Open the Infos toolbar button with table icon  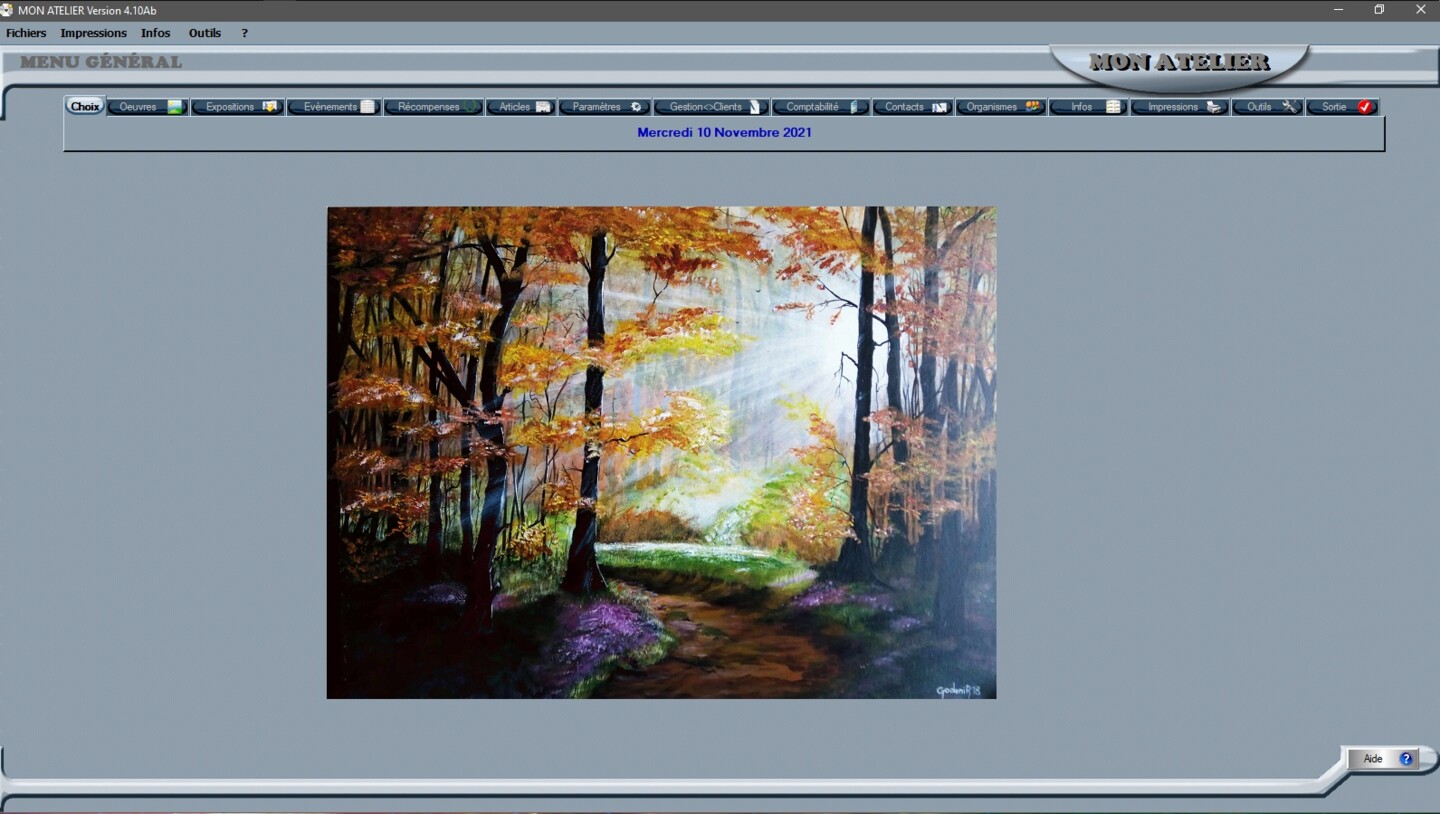[x=1089, y=107]
